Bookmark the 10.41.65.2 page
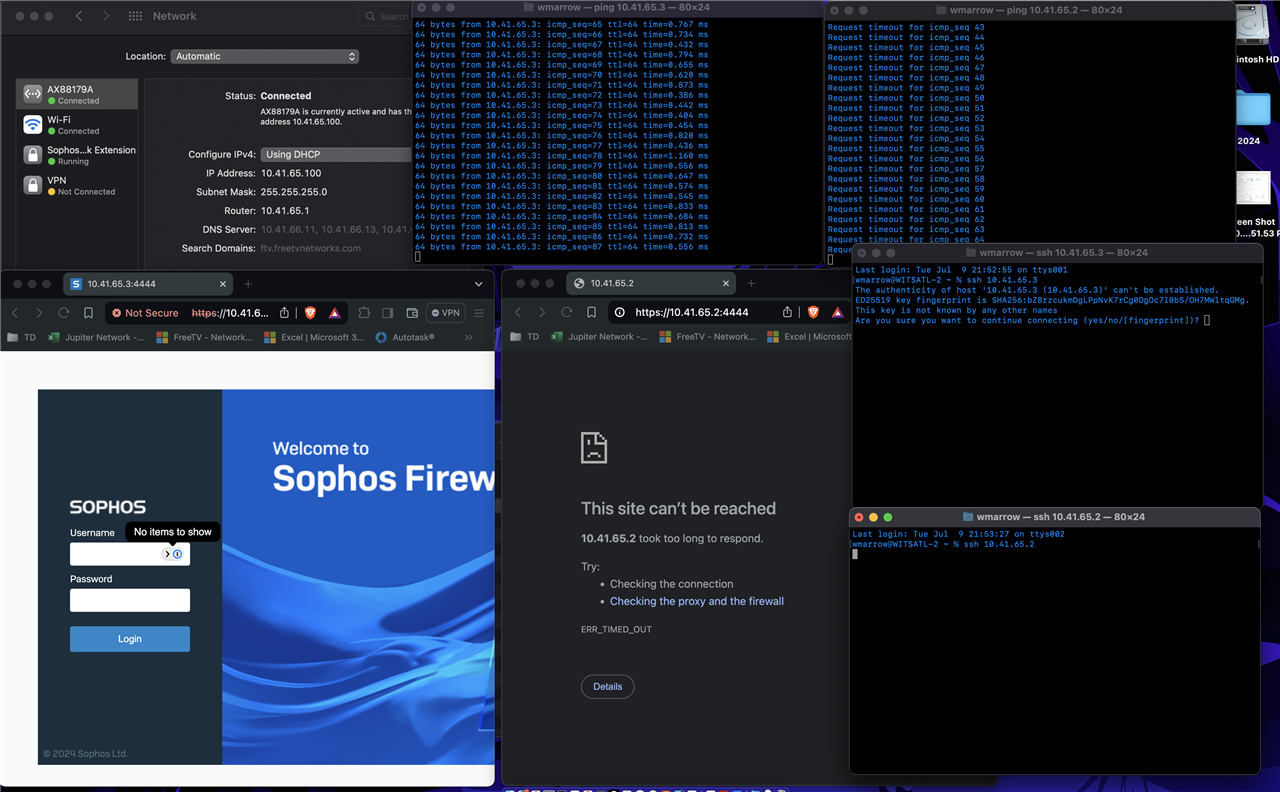The width and height of the screenshot is (1280, 792). point(591,313)
